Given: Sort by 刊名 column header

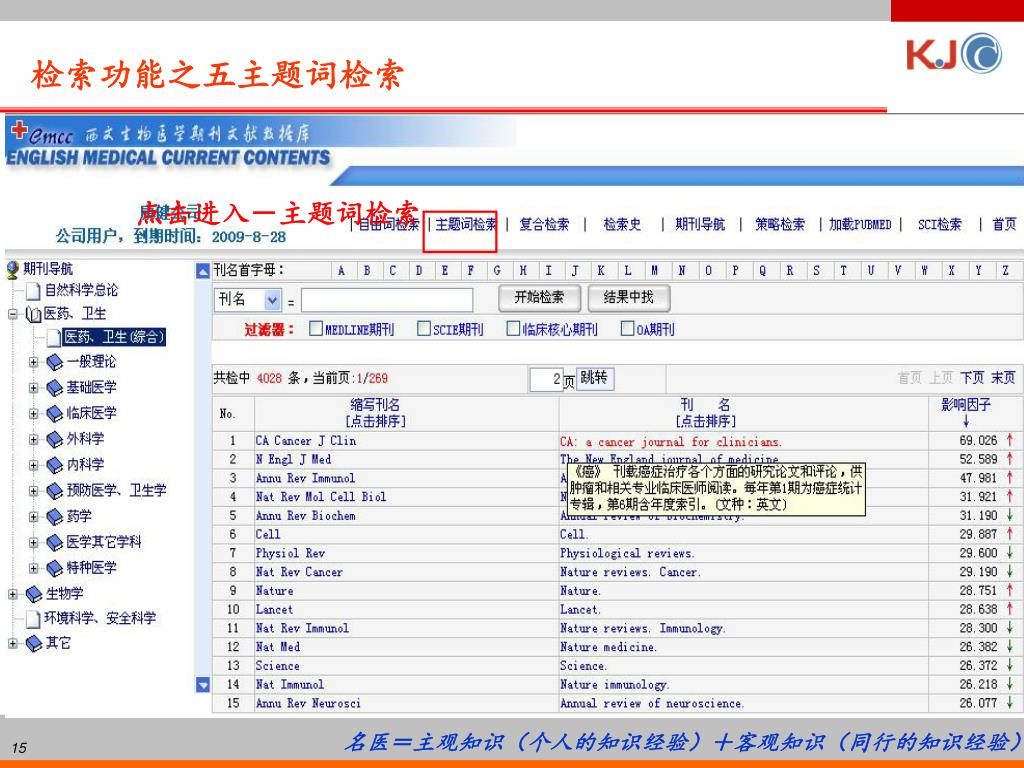Looking at the screenshot, I should (705, 413).
